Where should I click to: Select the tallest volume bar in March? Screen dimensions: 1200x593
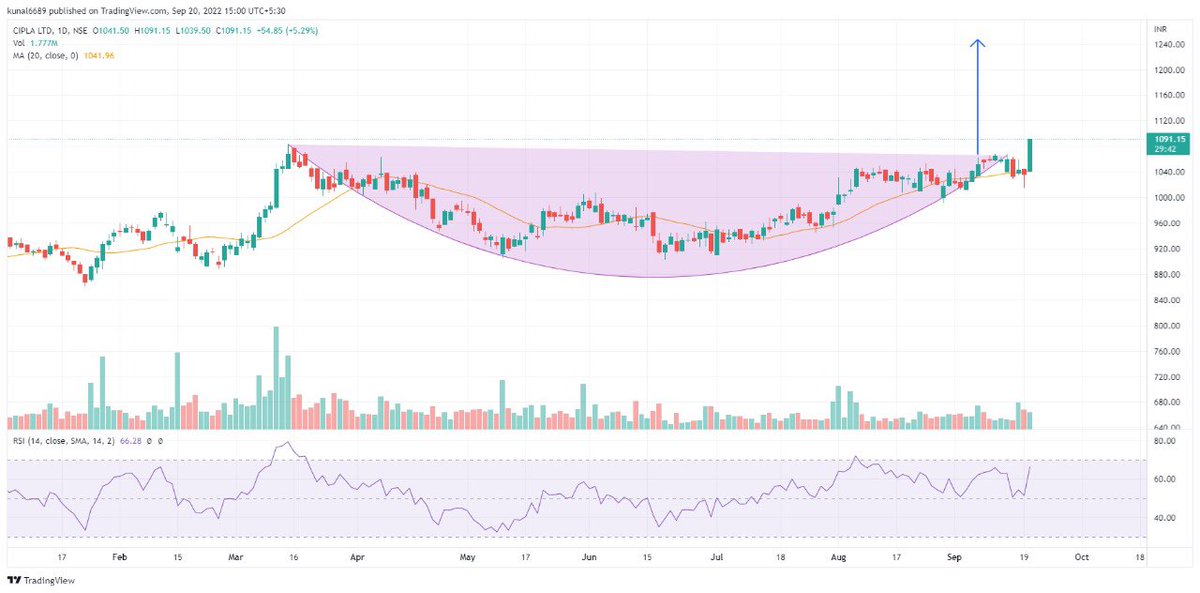click(276, 378)
